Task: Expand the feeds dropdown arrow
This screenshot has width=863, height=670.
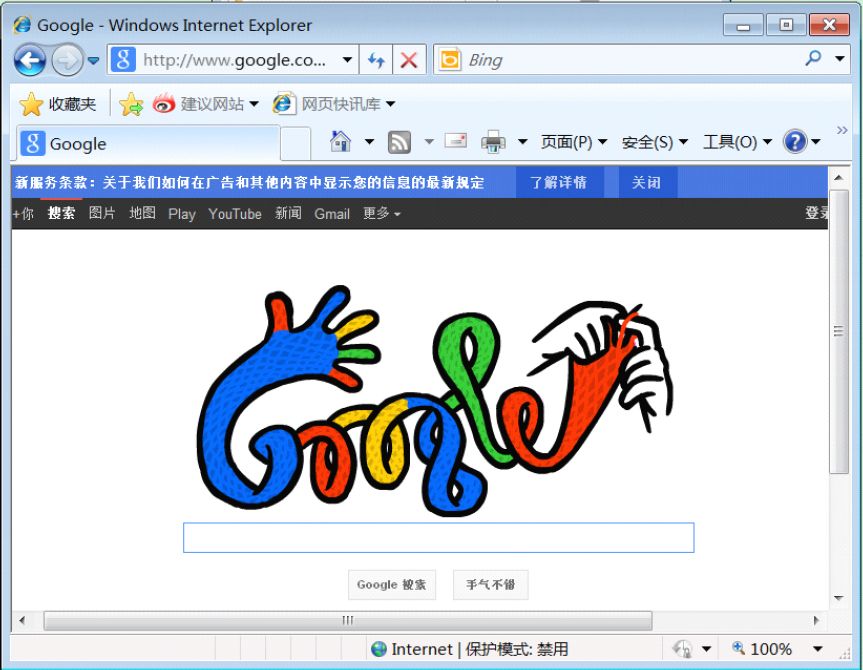Action: click(x=429, y=142)
